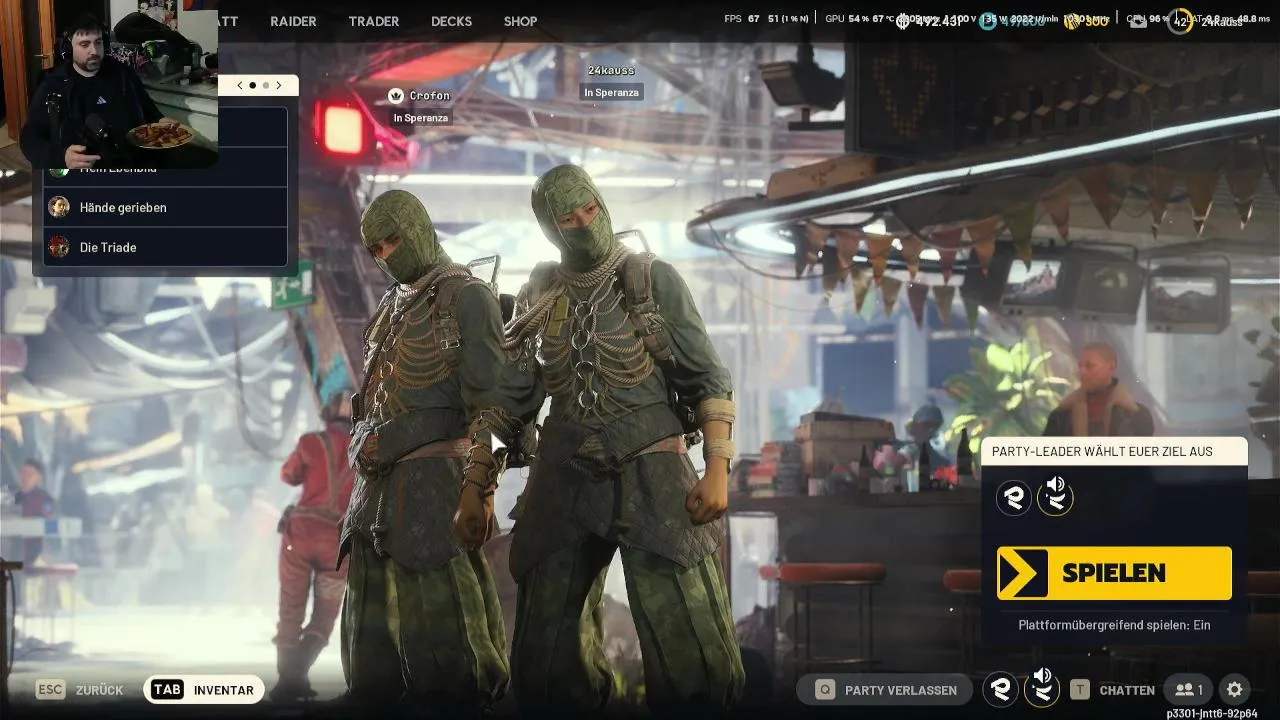The width and height of the screenshot is (1280, 720).
Task: Click PARTY VERLASSEN to leave party
Action: 887,690
